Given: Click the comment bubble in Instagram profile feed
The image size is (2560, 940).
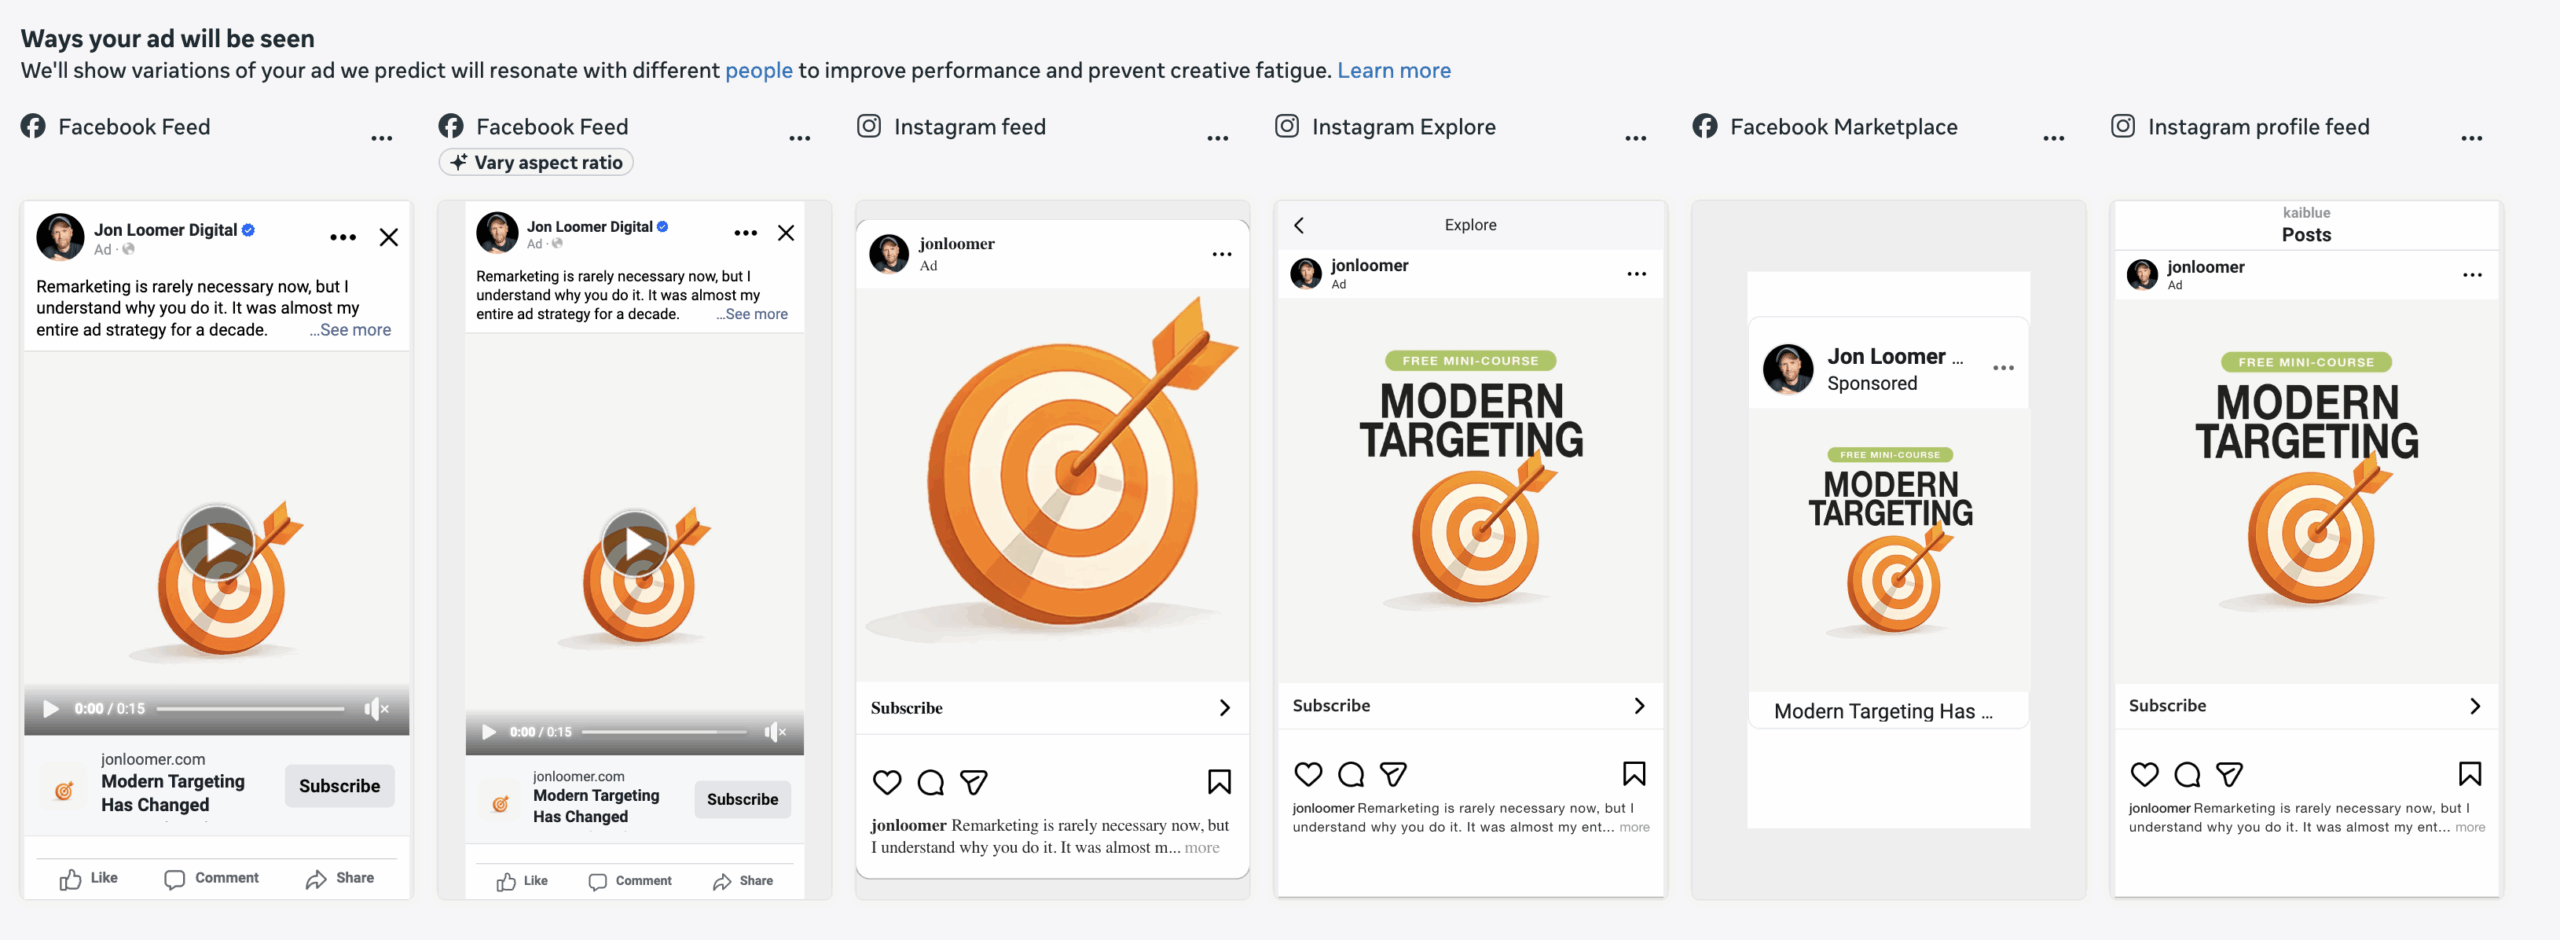Looking at the screenshot, I should pyautogui.click(x=2187, y=774).
